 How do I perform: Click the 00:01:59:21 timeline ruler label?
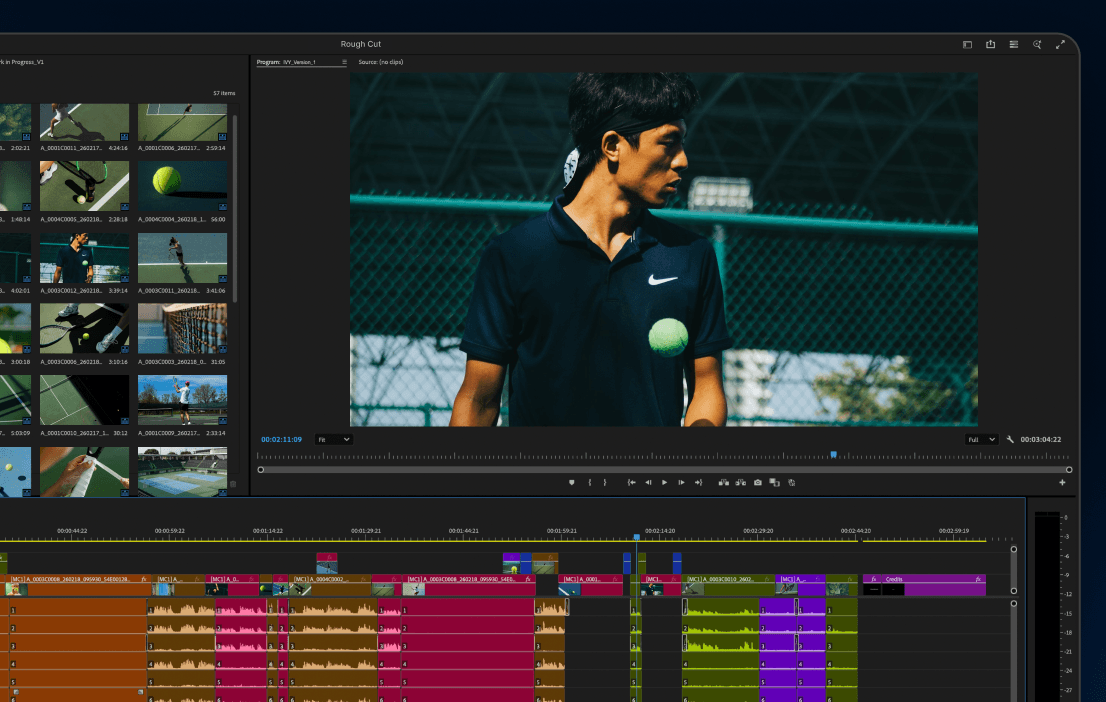click(x=561, y=531)
